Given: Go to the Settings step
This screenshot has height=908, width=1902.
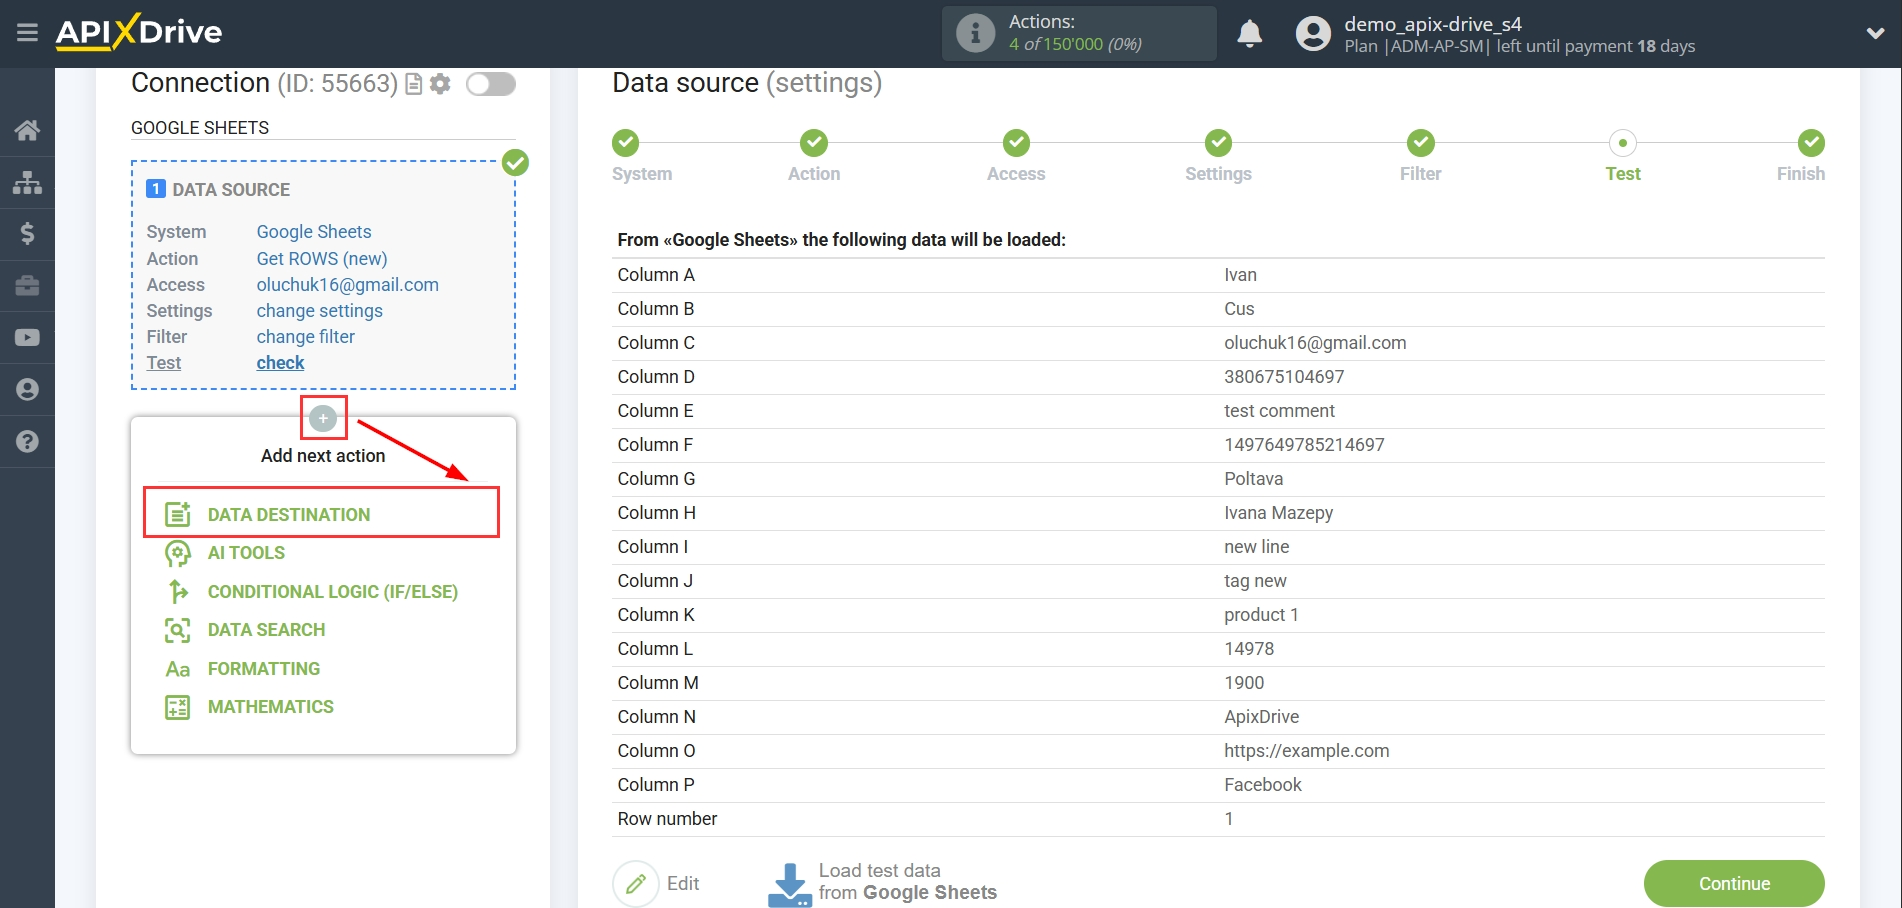Looking at the screenshot, I should tap(1218, 143).
